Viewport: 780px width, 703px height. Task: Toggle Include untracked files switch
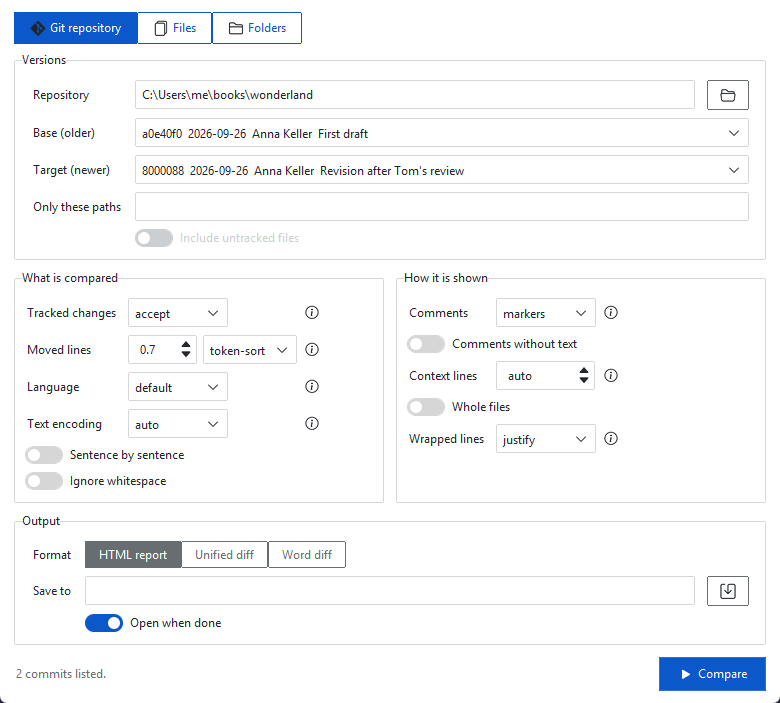tap(154, 238)
